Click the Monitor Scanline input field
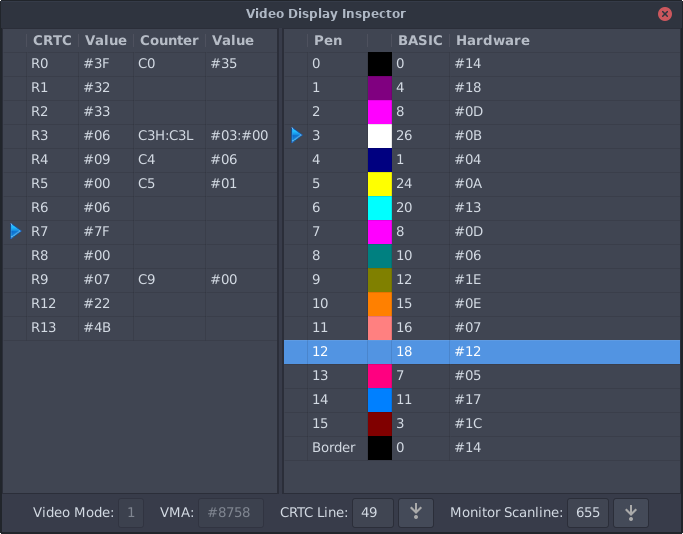 588,512
